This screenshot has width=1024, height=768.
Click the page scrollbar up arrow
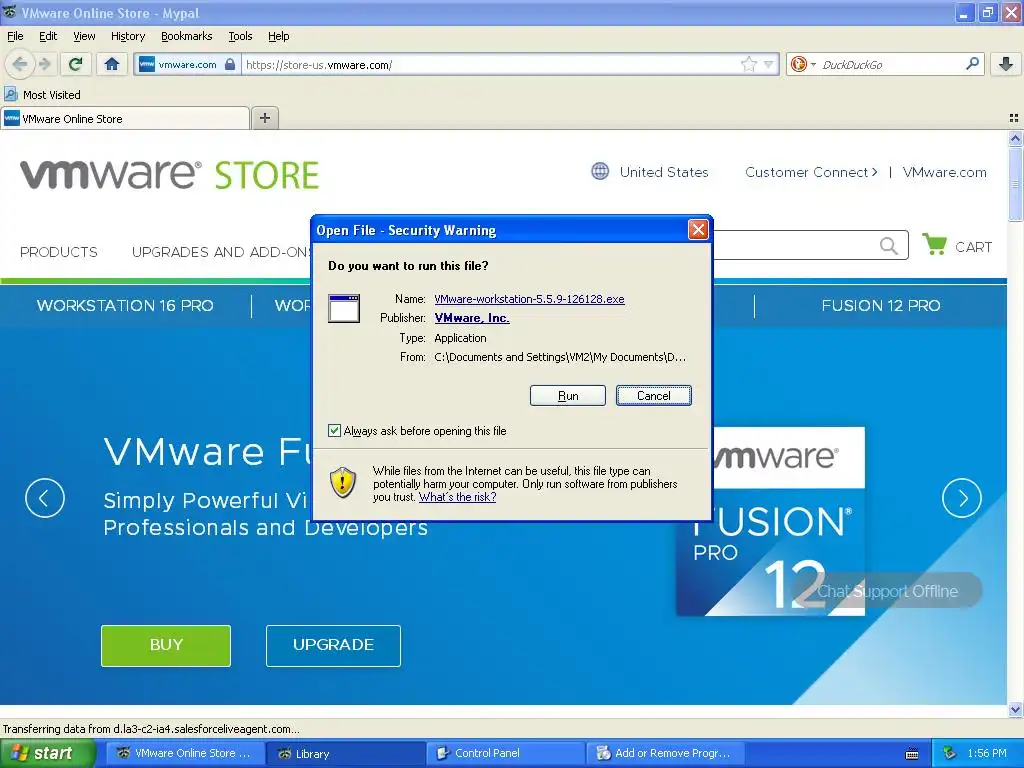1015,138
